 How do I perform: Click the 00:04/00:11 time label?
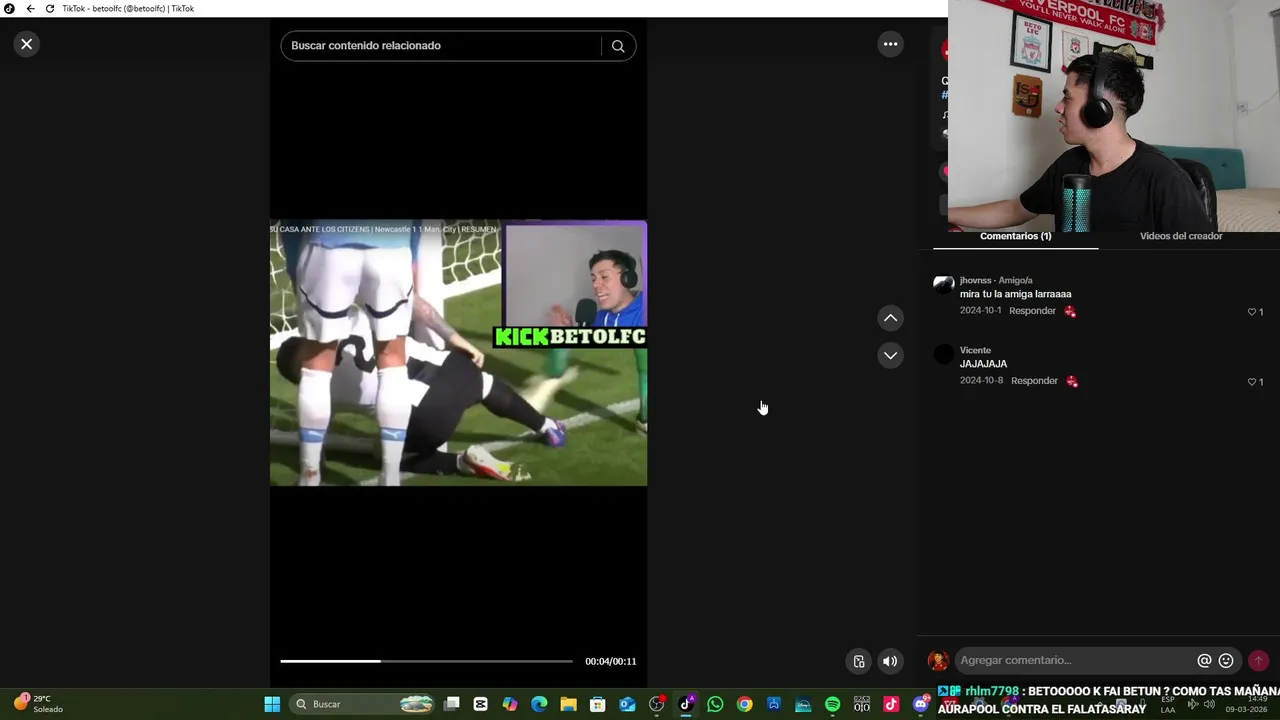coord(610,661)
